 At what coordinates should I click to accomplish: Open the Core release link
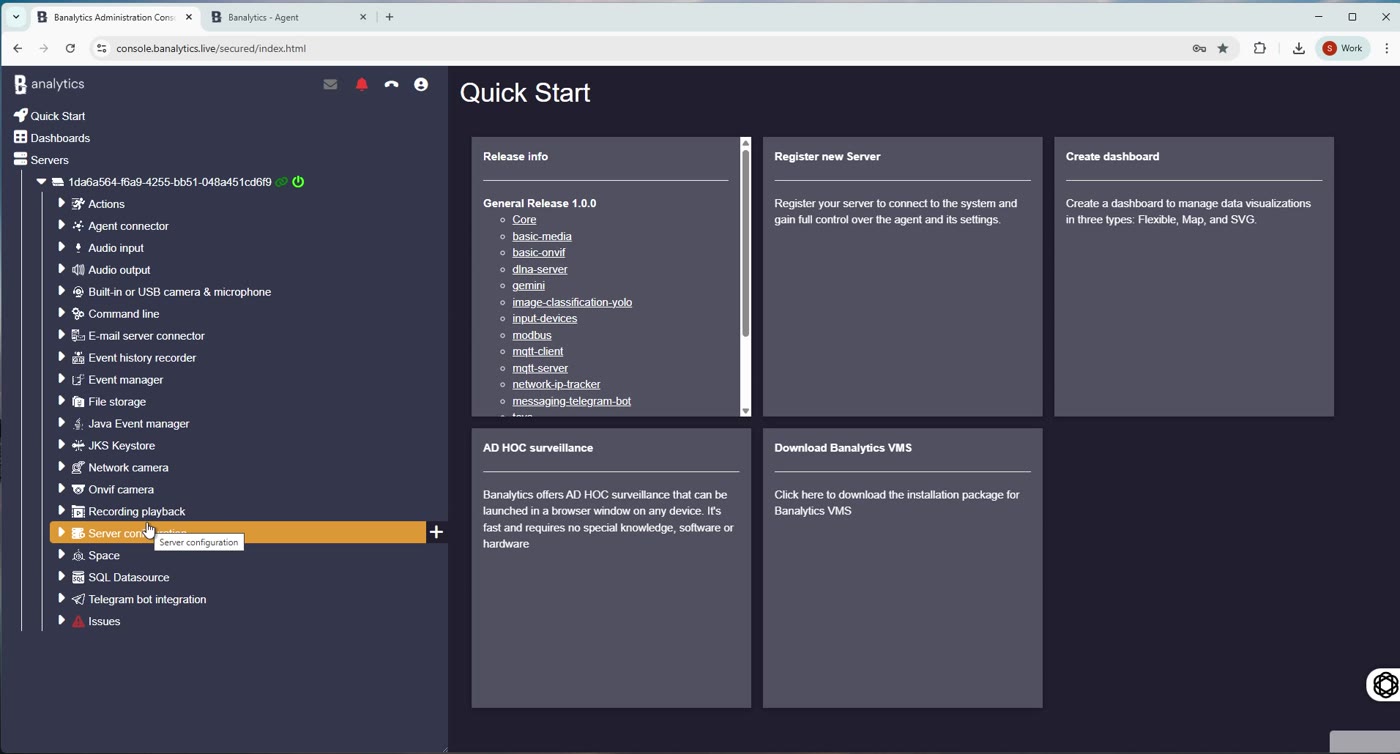(524, 220)
